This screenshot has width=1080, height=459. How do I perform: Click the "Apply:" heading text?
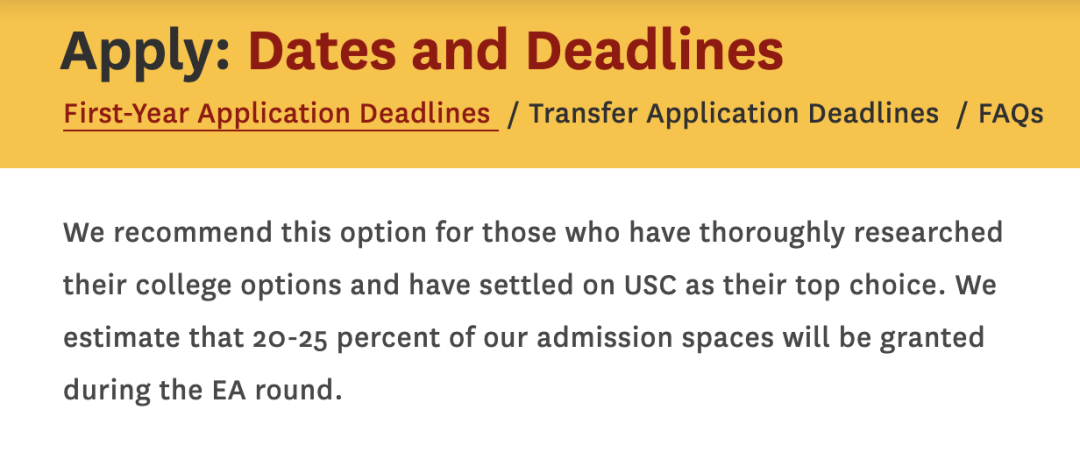click(x=145, y=51)
